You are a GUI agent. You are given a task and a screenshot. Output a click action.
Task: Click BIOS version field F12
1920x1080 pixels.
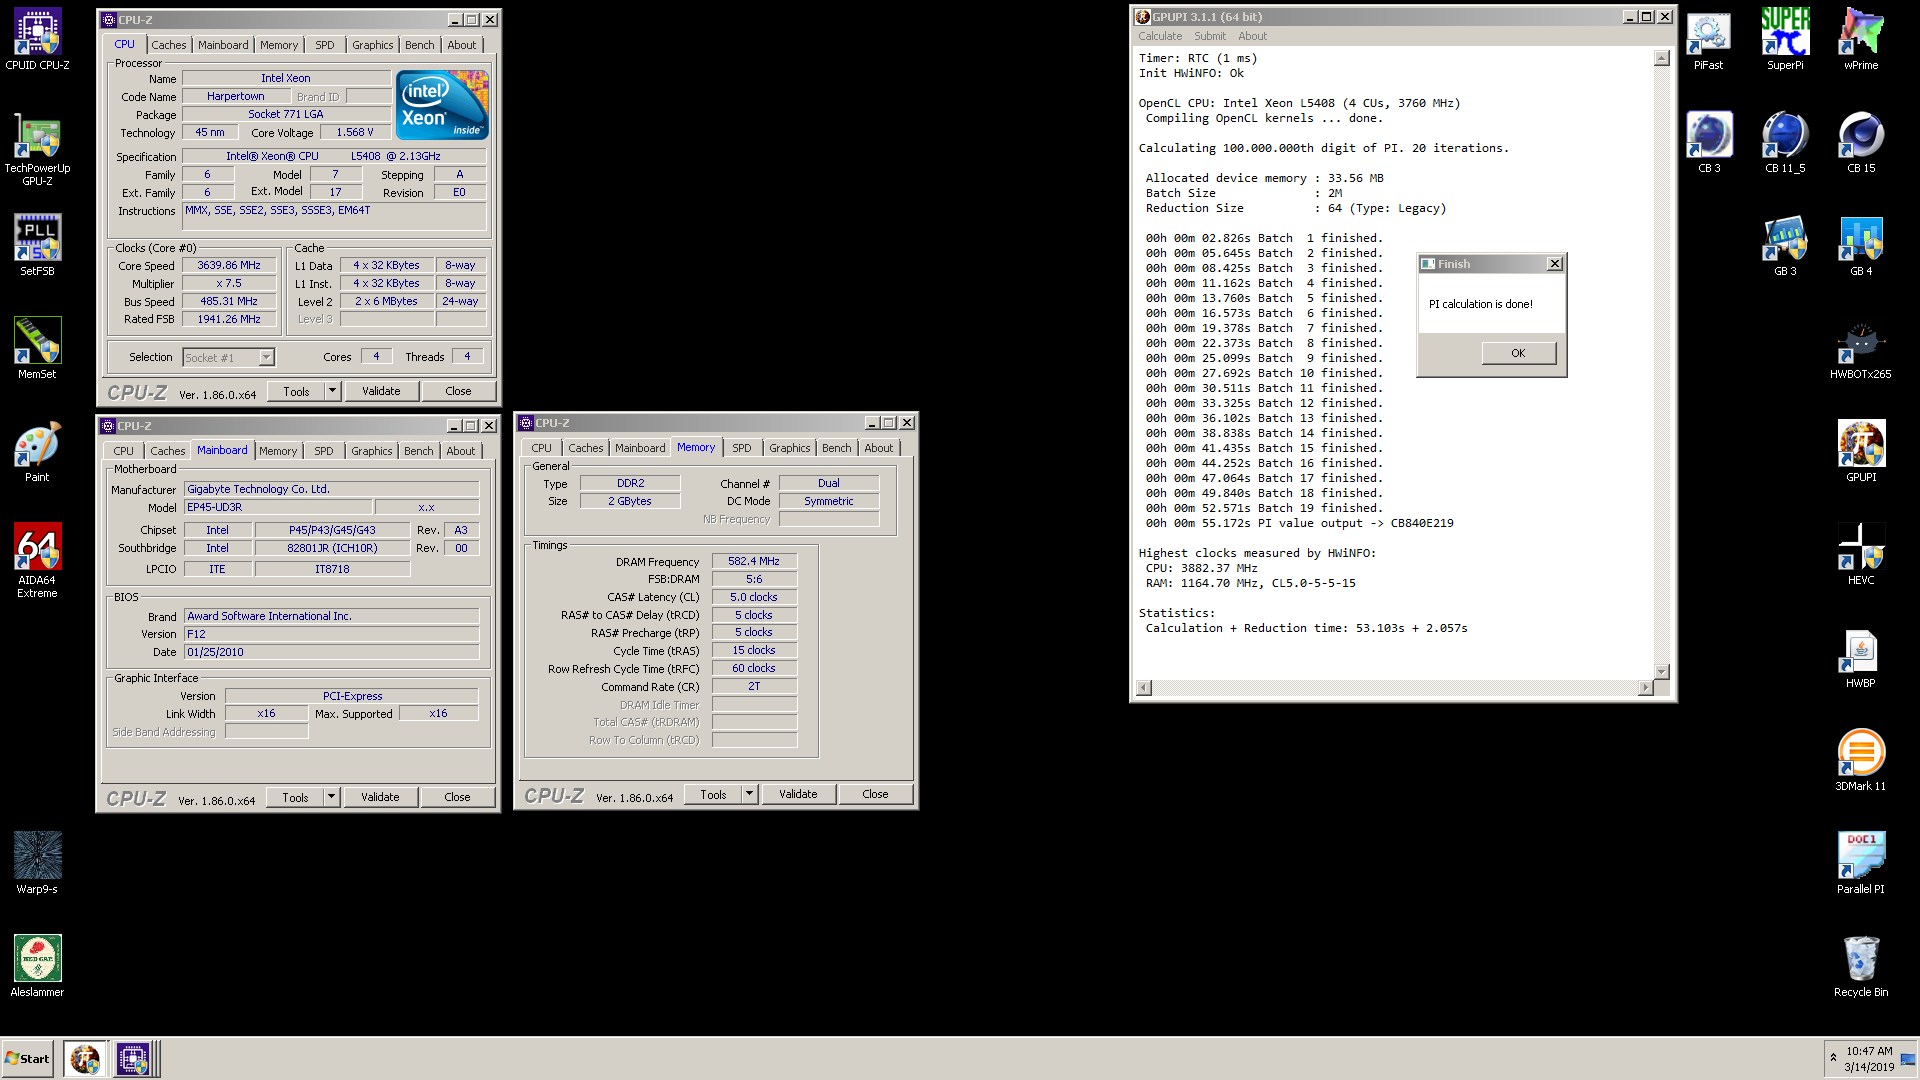pyautogui.click(x=332, y=634)
